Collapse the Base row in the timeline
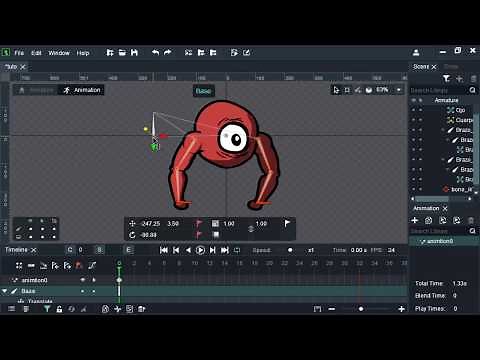480x360 pixels. point(4,291)
